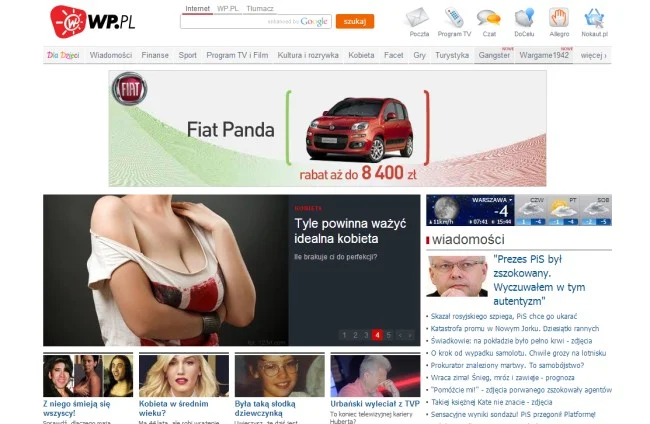Open the Allegro hand icon
The image size is (650, 424).
coord(559,17)
